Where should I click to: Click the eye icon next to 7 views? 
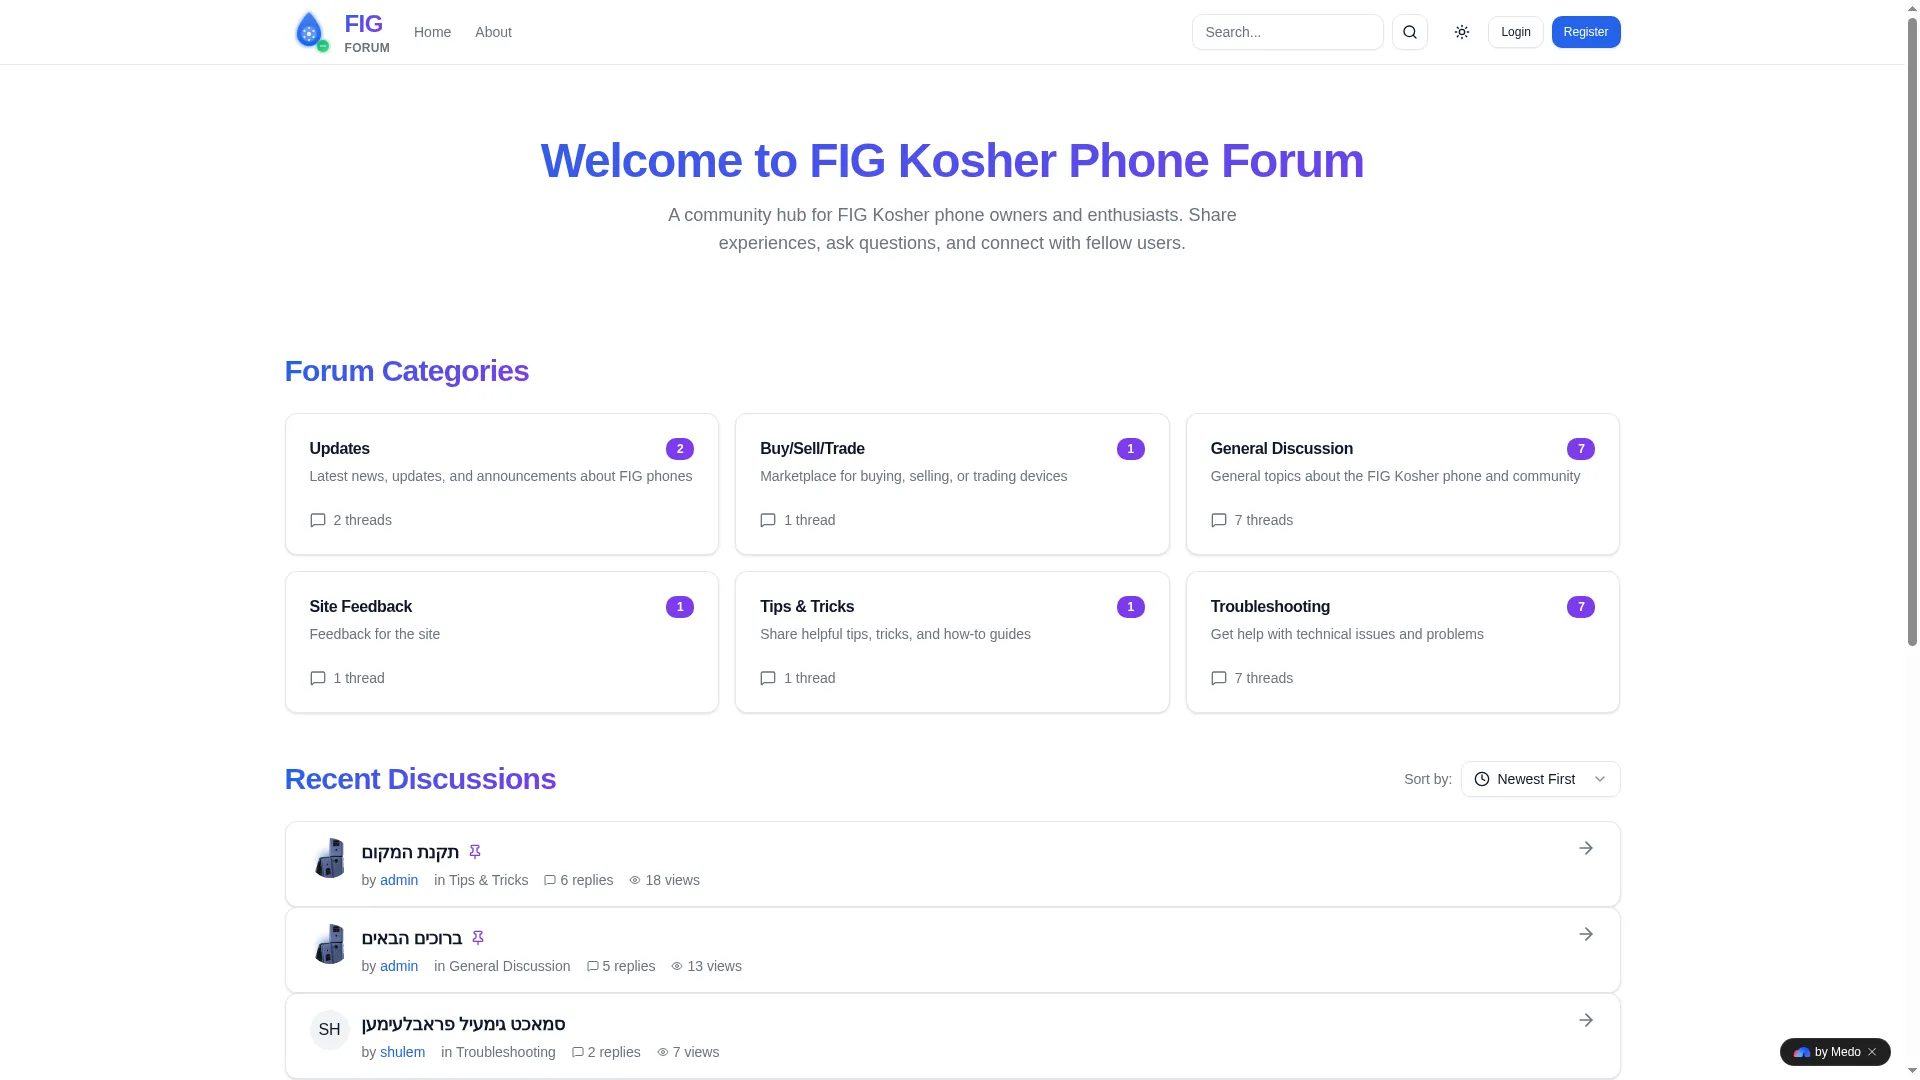[663, 1052]
